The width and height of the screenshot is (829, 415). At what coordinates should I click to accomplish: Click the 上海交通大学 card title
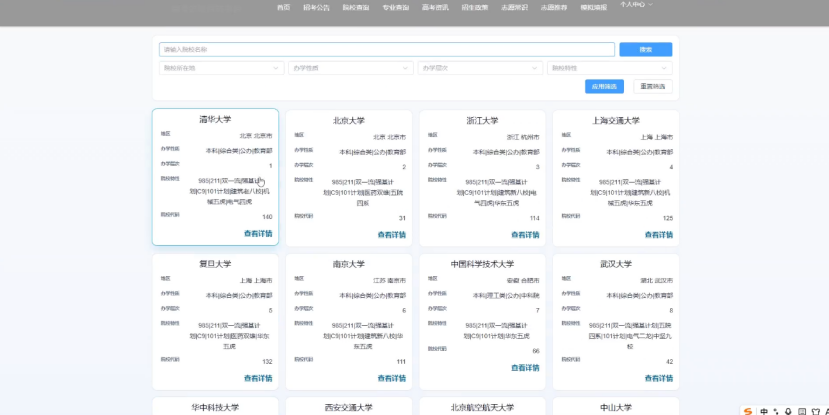click(616, 121)
